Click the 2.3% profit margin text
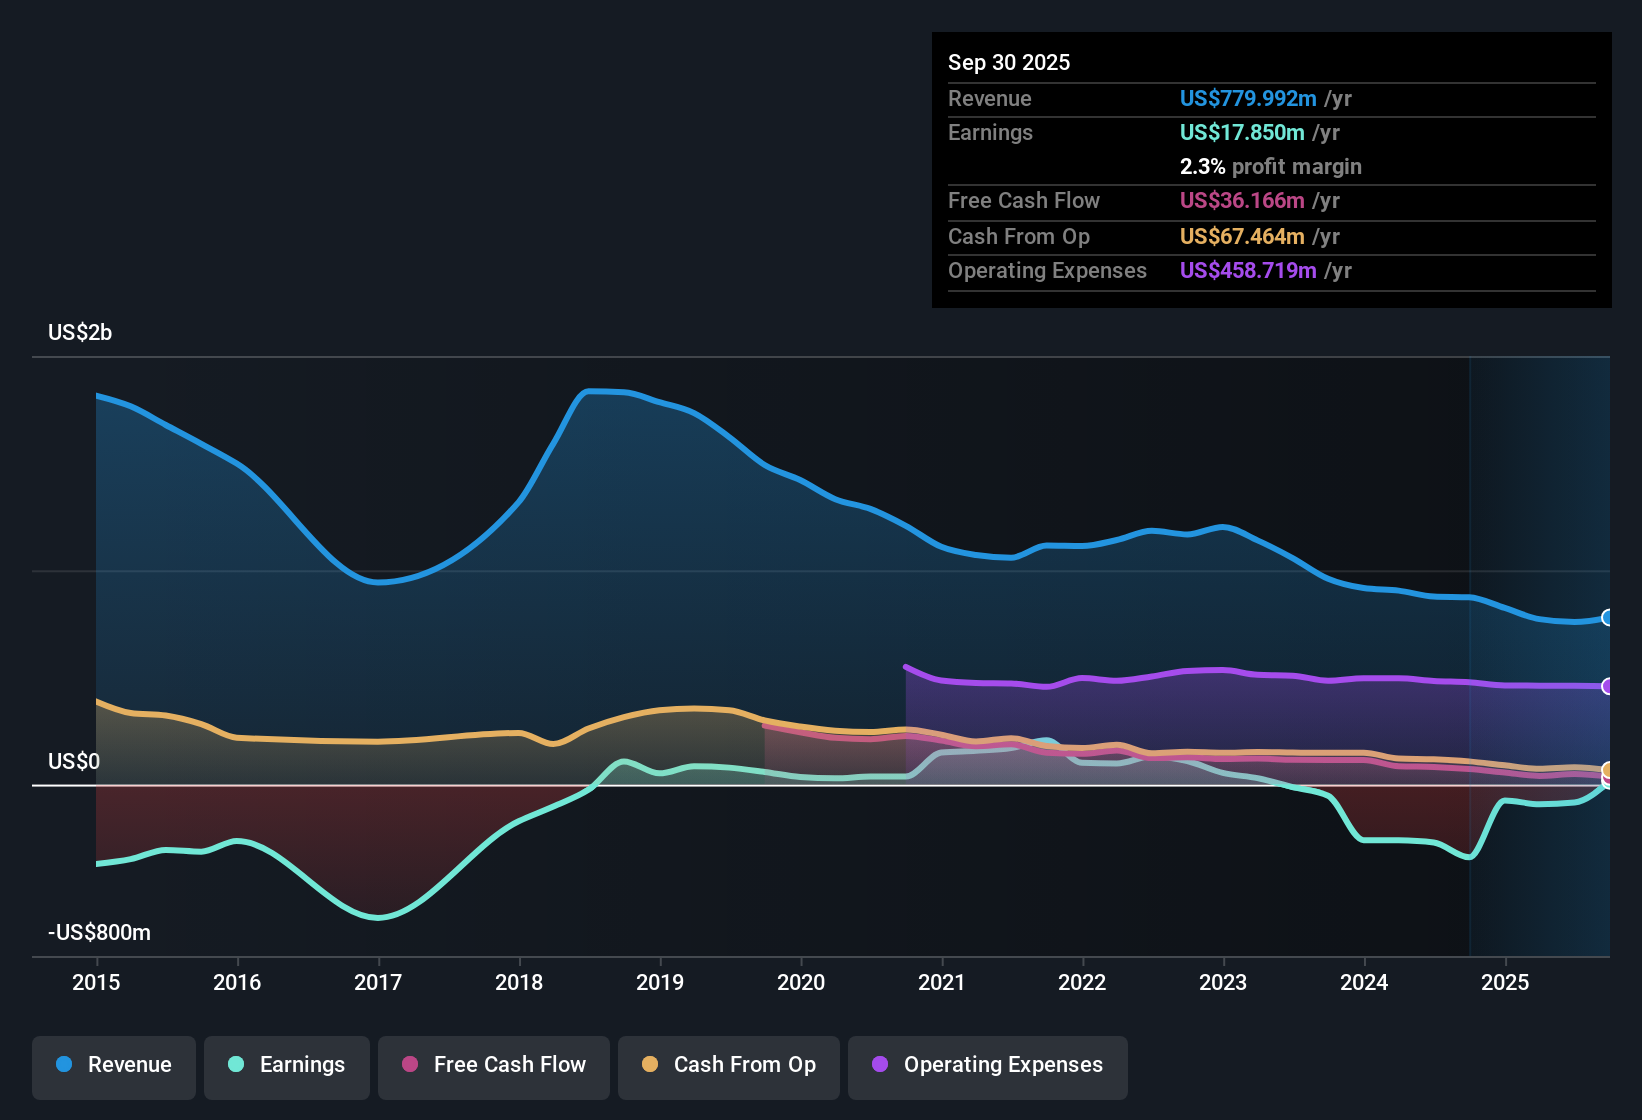The width and height of the screenshot is (1642, 1120). 1271,167
